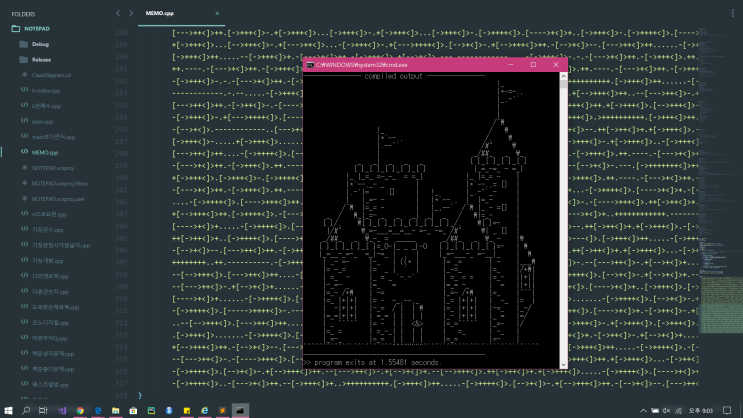Open Sticky Notes from the taskbar

pyautogui.click(x=187, y=410)
